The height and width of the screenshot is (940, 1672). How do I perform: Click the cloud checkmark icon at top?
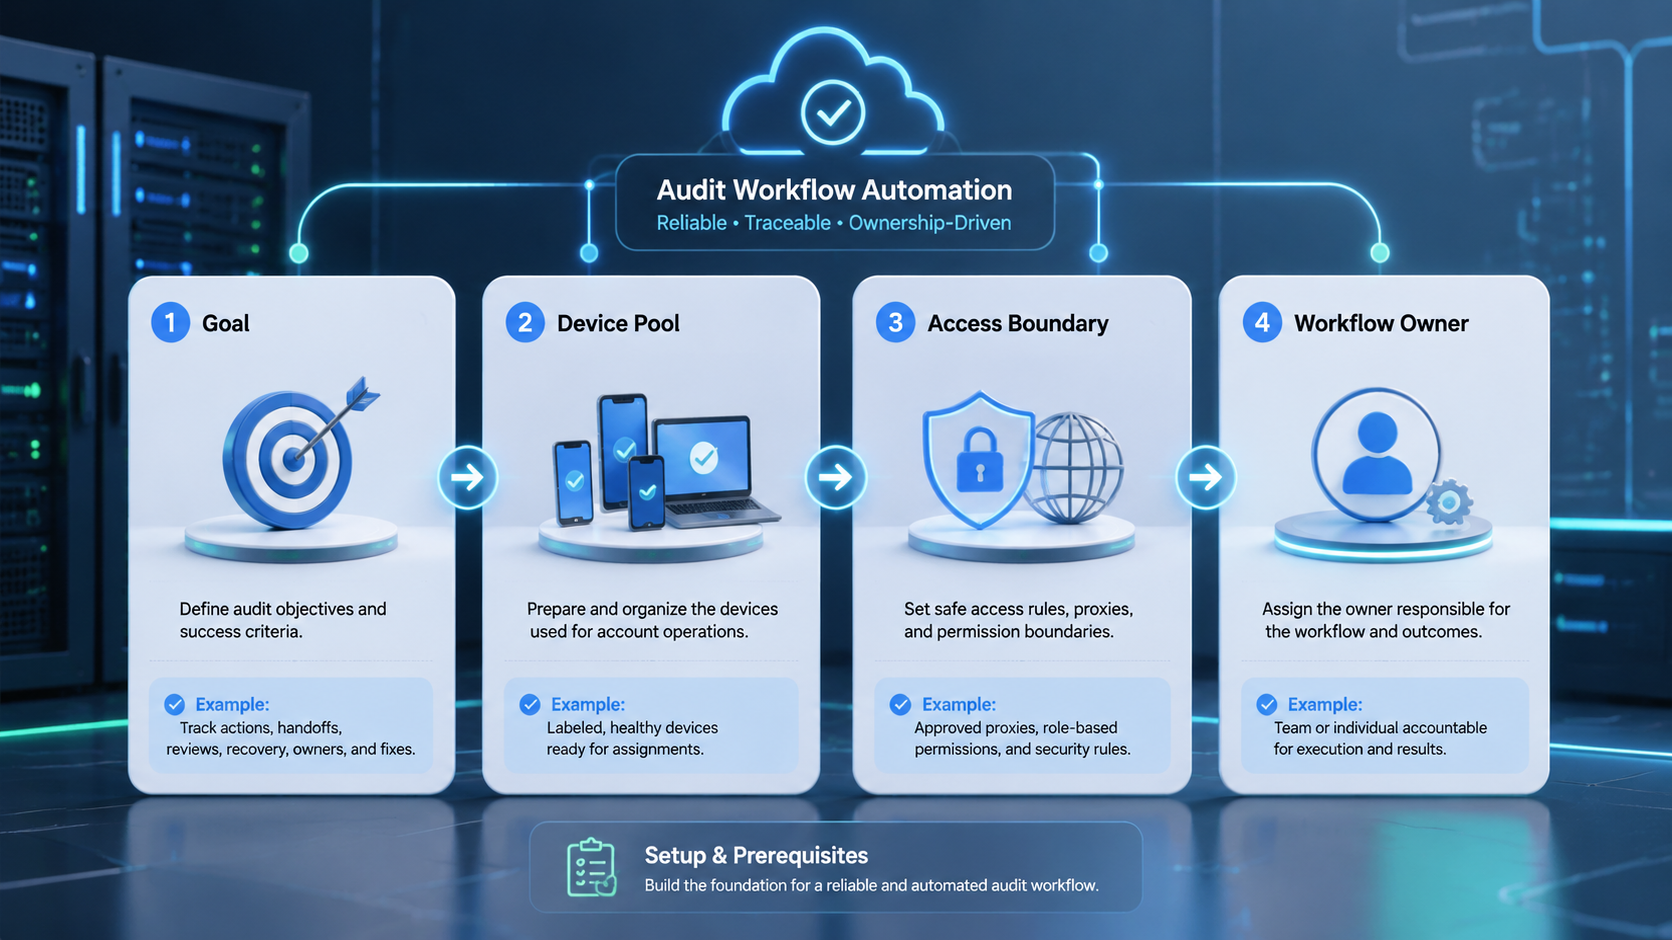[832, 92]
